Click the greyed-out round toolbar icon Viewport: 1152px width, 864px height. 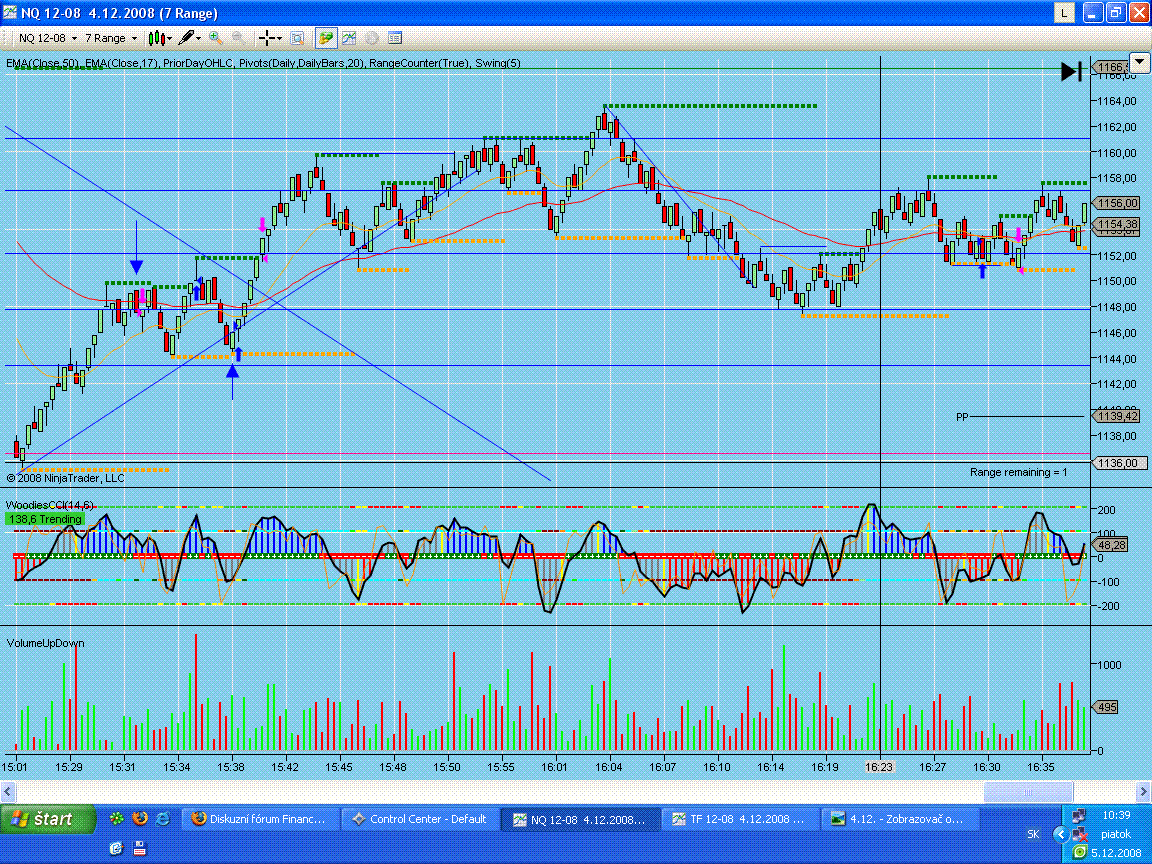coord(372,38)
